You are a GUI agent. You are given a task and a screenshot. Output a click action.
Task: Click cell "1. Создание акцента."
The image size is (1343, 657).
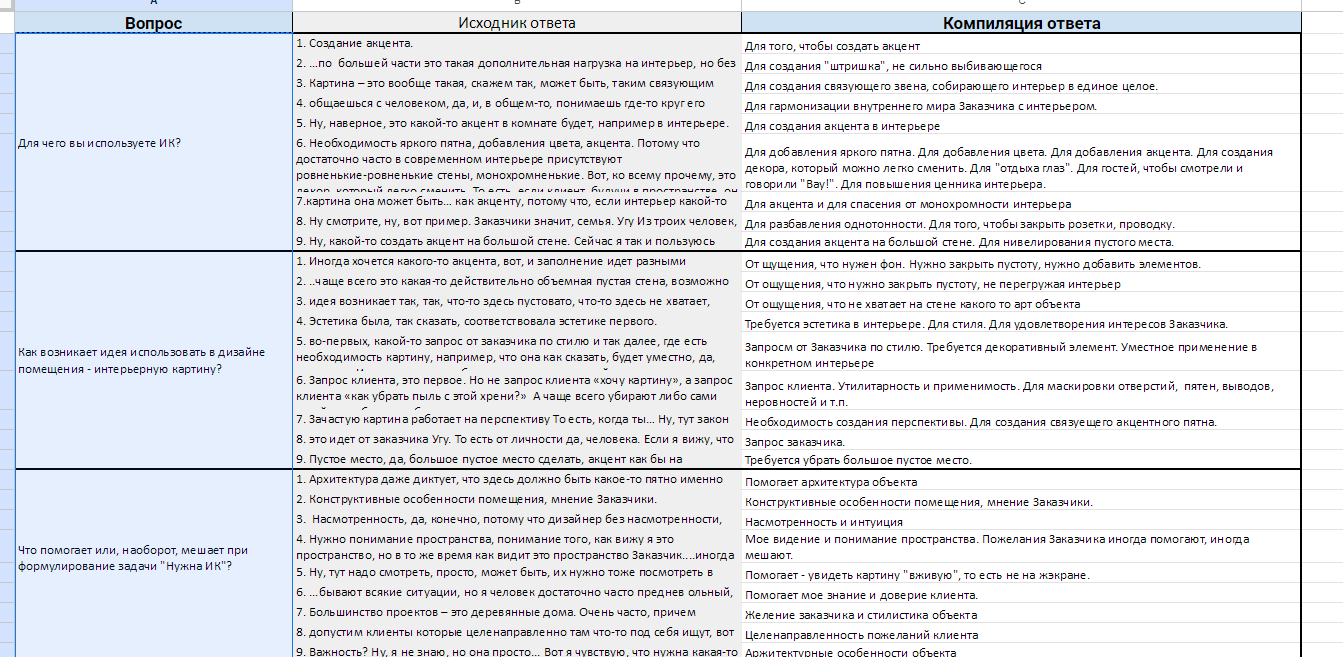click(517, 44)
